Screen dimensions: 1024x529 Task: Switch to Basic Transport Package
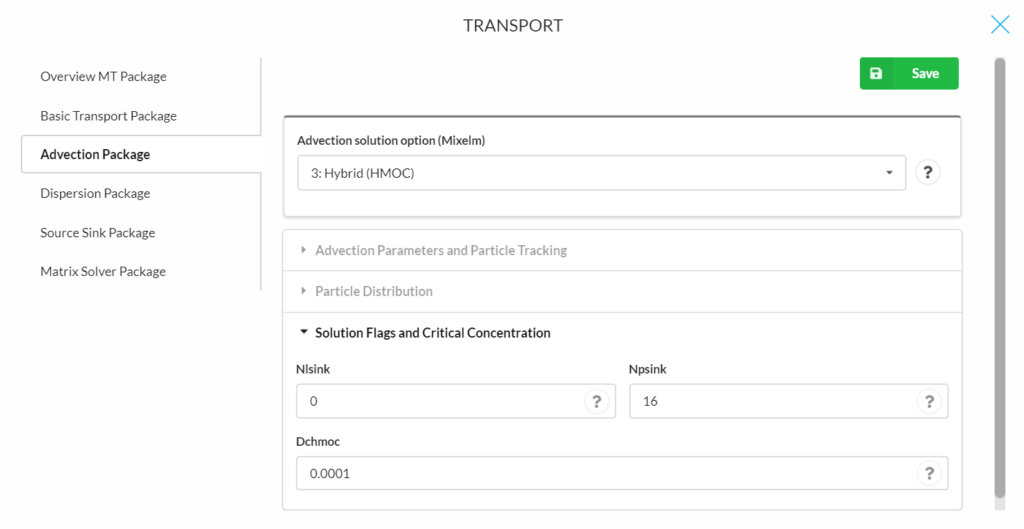point(108,116)
